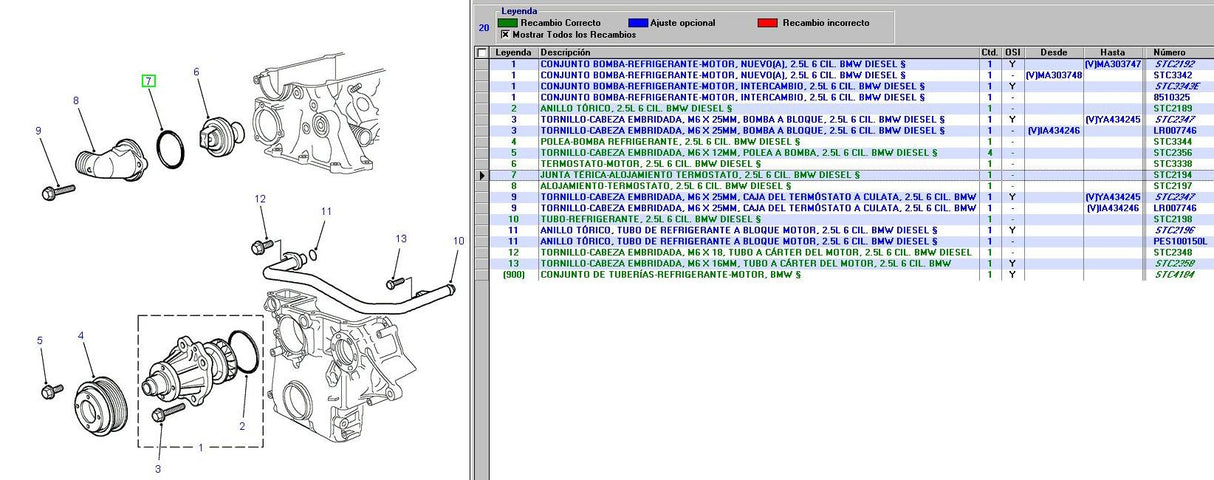This screenshot has width=1214, height=480.
Task: Select the POLEA-BOMBA REFRIGERANTE row
Action: [x=757, y=142]
